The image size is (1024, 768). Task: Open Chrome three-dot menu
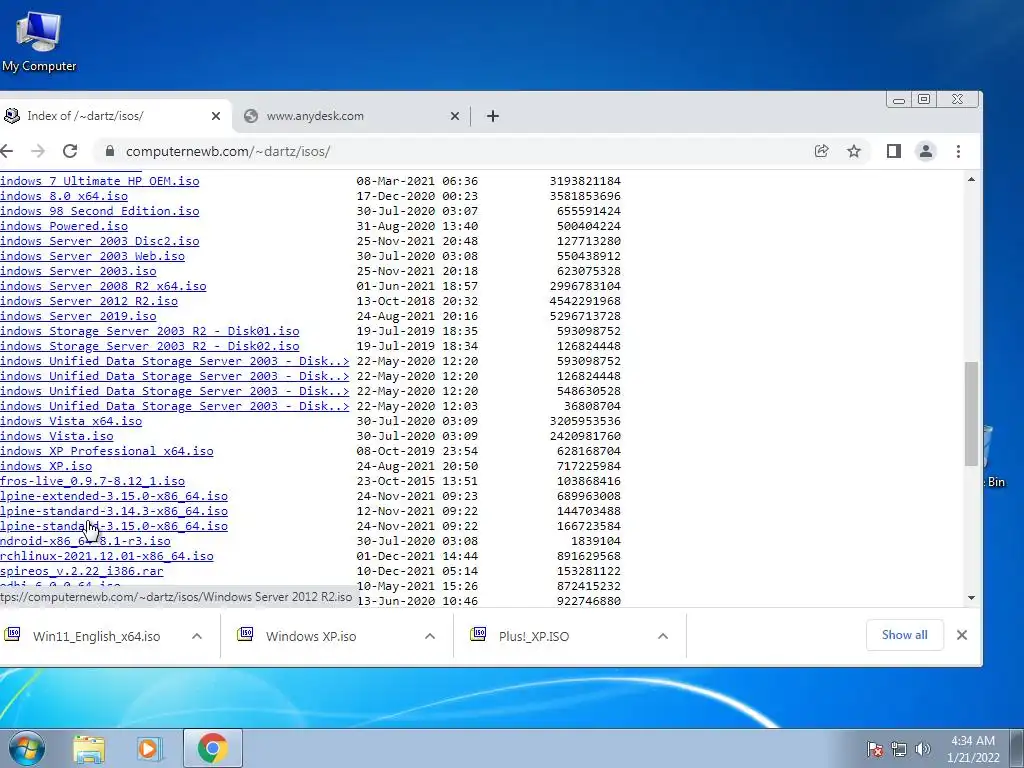click(958, 152)
